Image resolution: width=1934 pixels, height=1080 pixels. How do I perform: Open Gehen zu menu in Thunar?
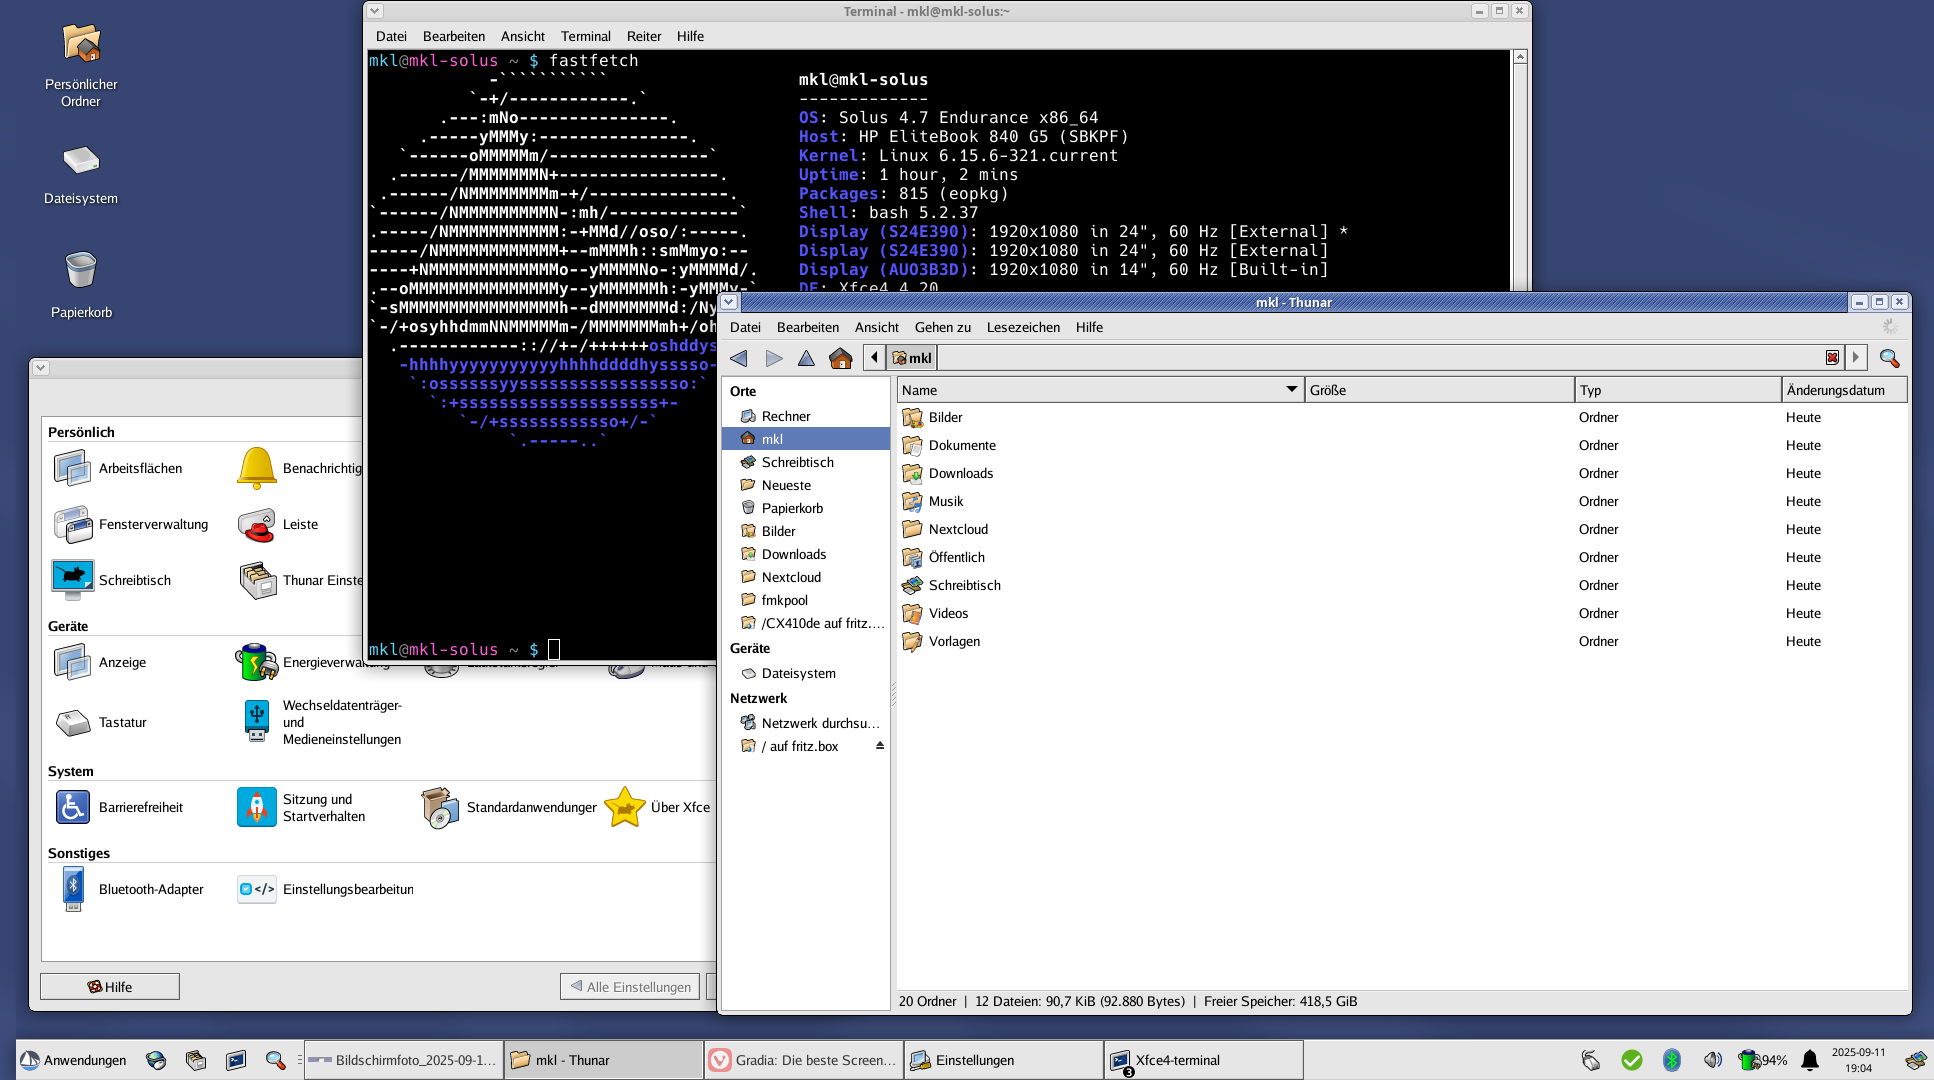point(943,327)
